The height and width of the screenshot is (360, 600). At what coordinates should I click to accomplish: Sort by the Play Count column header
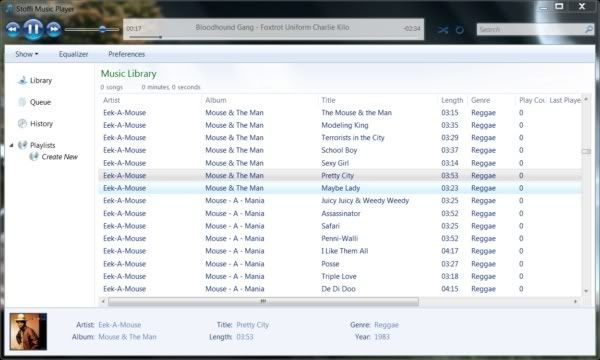click(532, 100)
